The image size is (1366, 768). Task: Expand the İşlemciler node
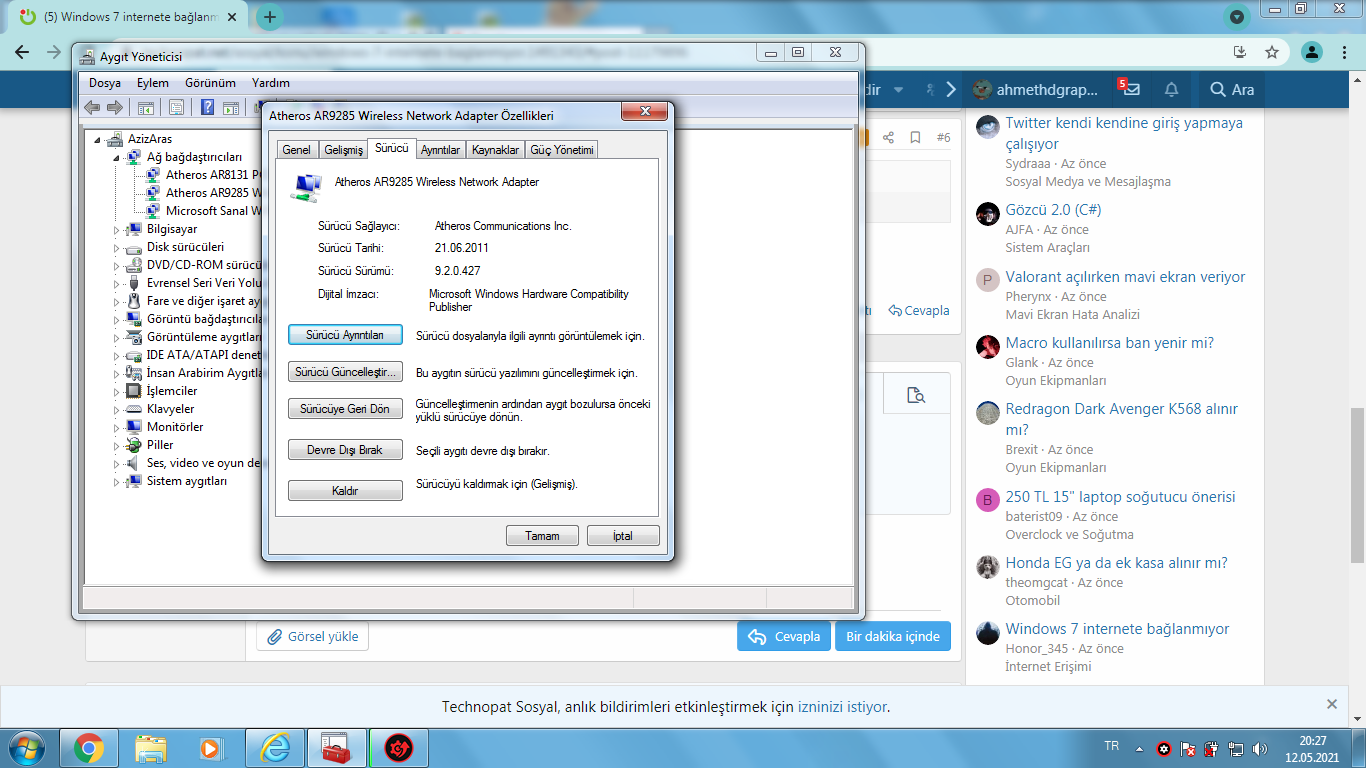point(116,392)
